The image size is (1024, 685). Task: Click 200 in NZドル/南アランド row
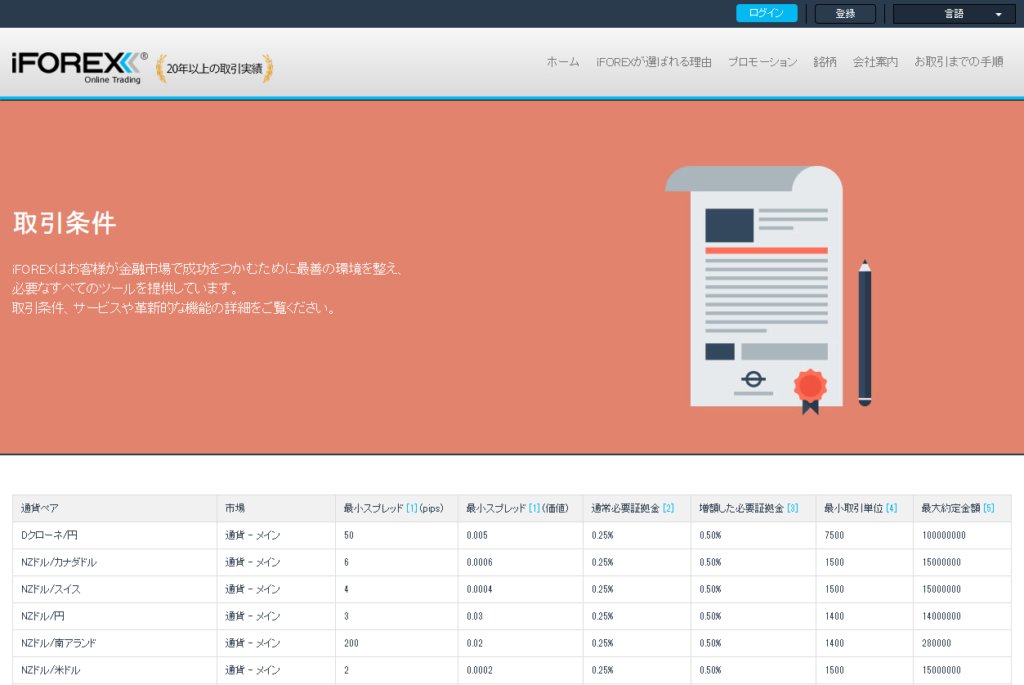[351, 643]
